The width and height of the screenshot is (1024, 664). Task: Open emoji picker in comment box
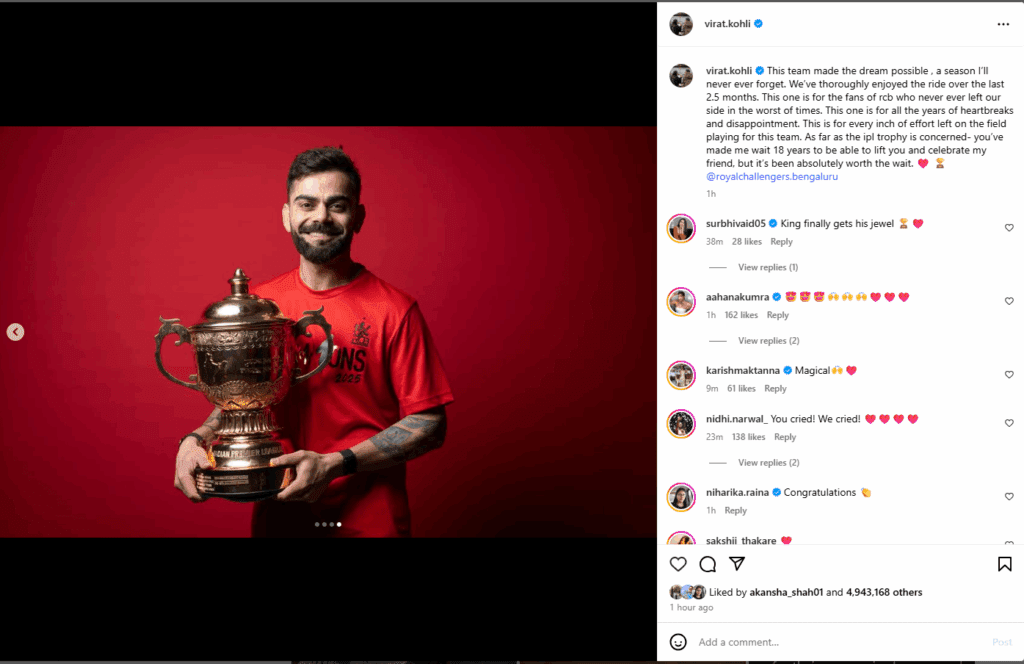tap(678, 642)
